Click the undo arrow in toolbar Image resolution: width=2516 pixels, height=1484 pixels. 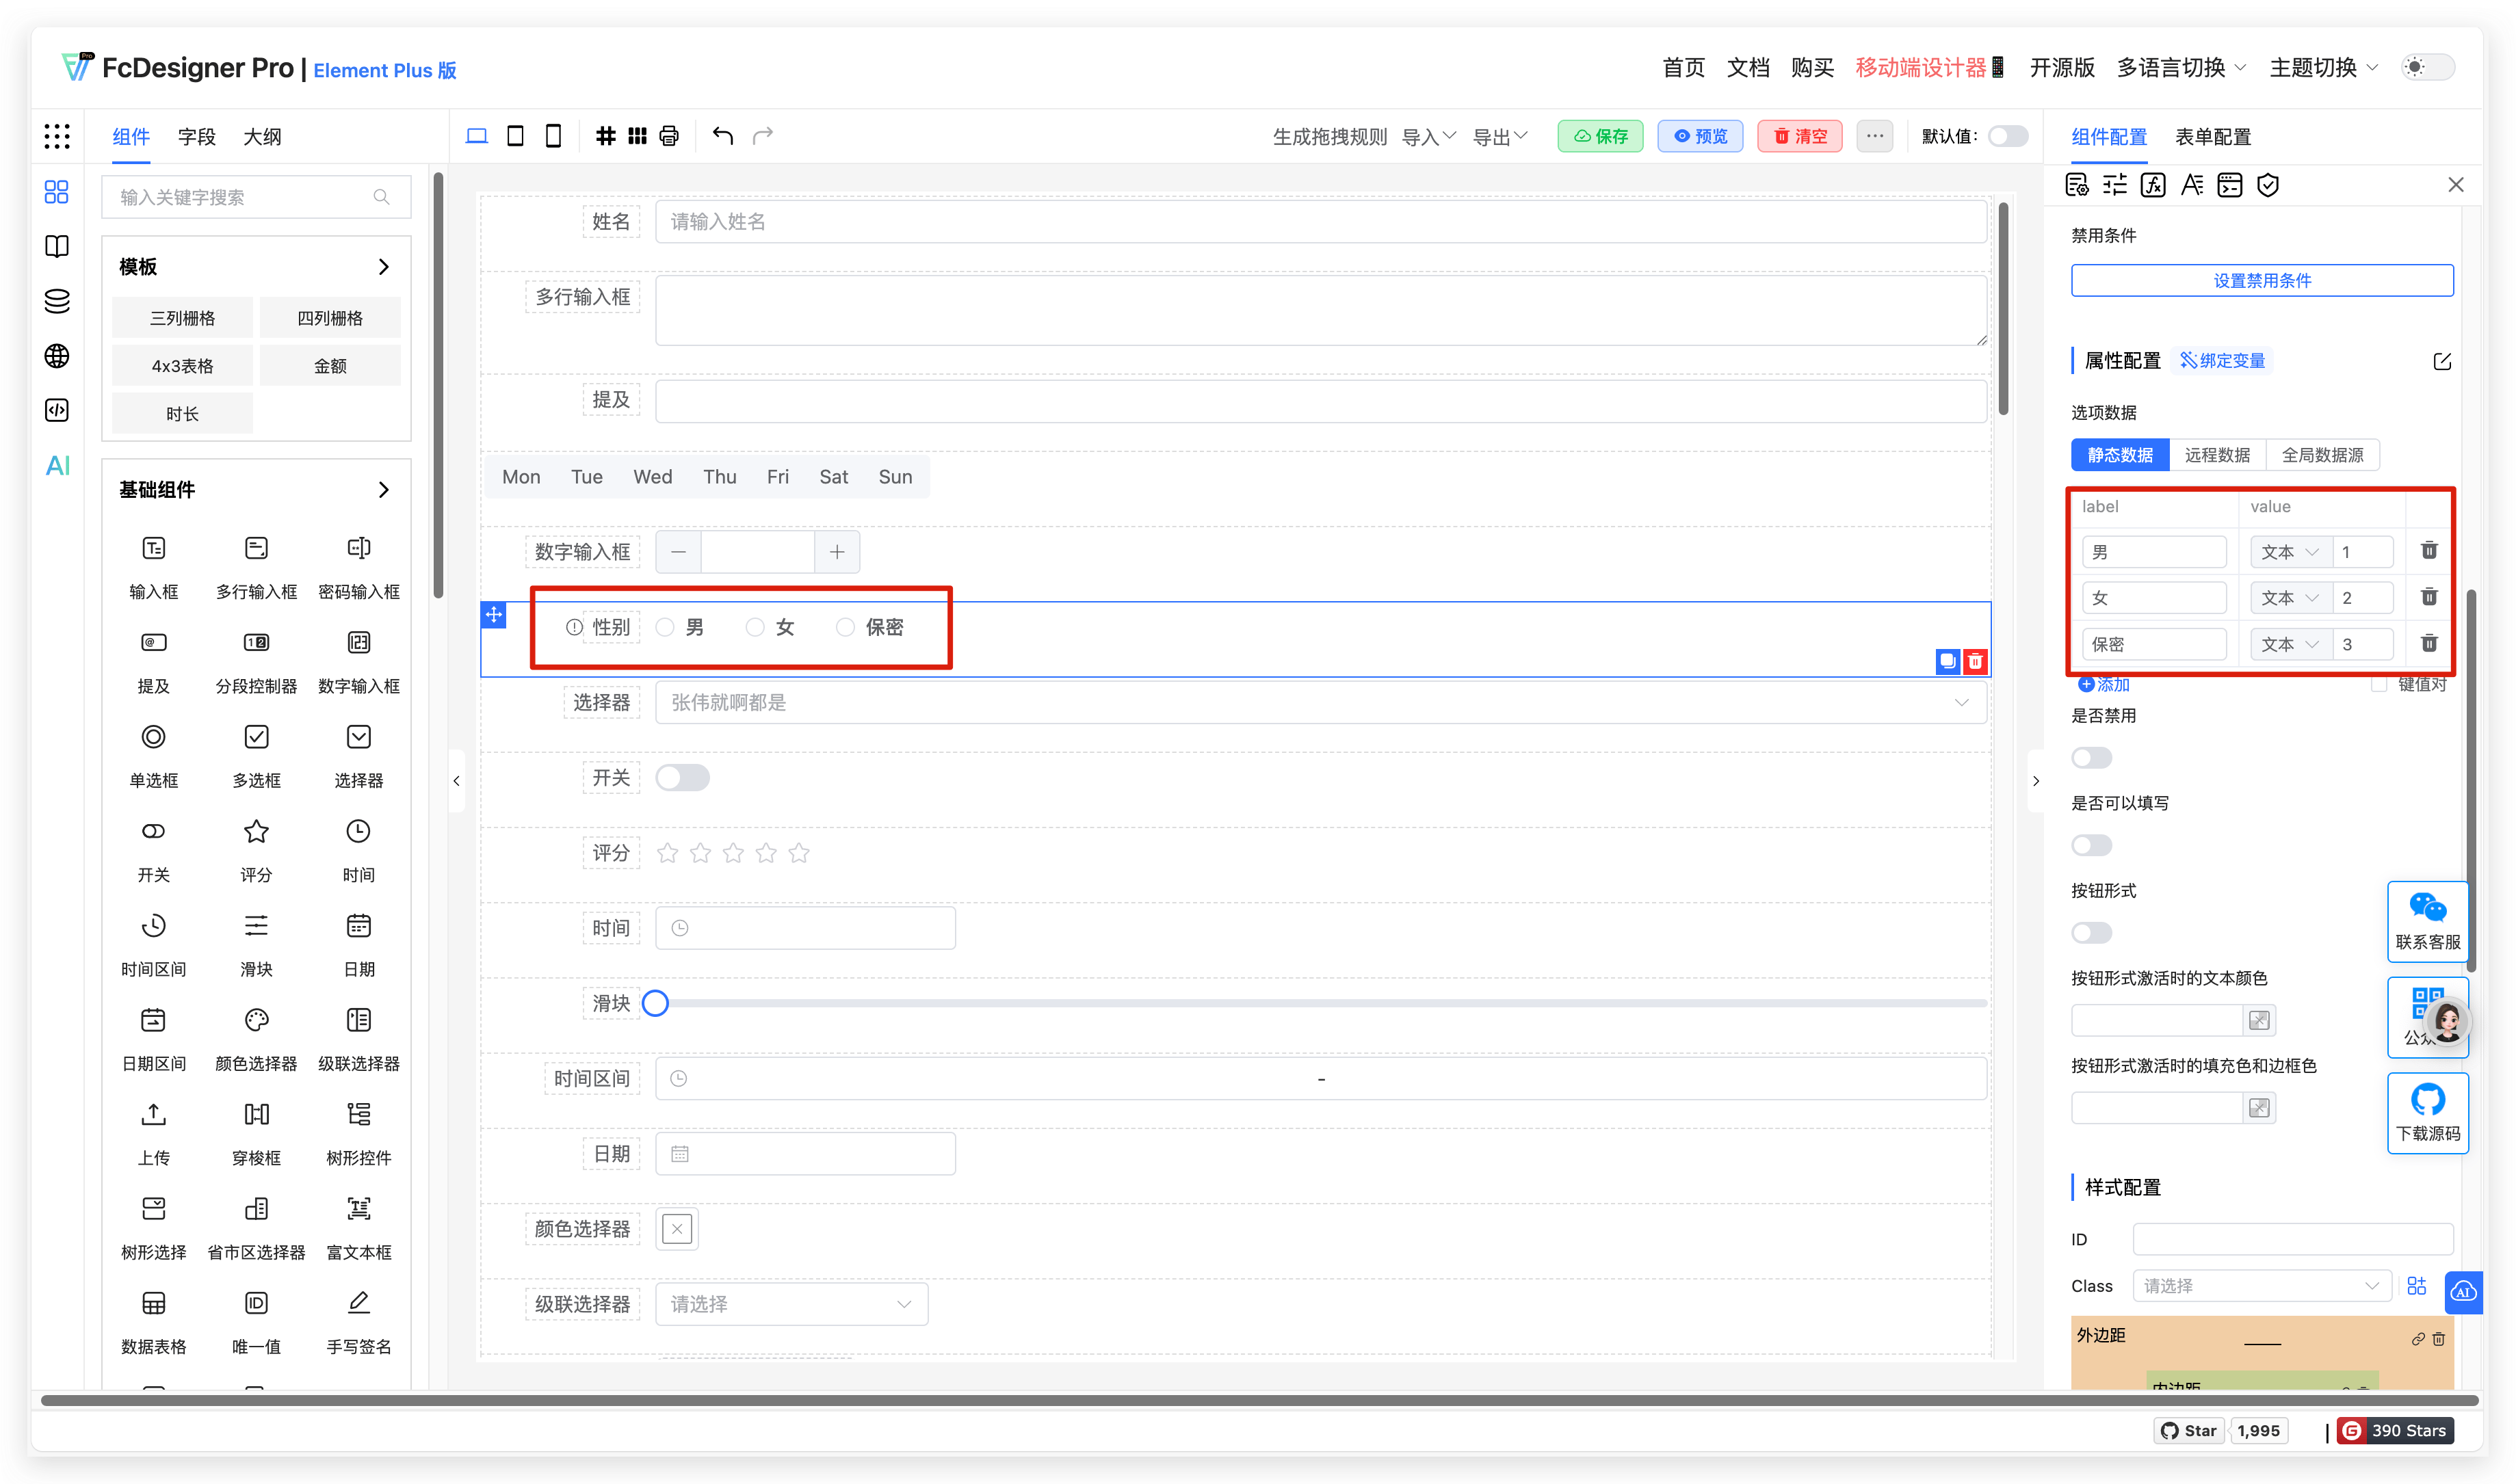(722, 136)
